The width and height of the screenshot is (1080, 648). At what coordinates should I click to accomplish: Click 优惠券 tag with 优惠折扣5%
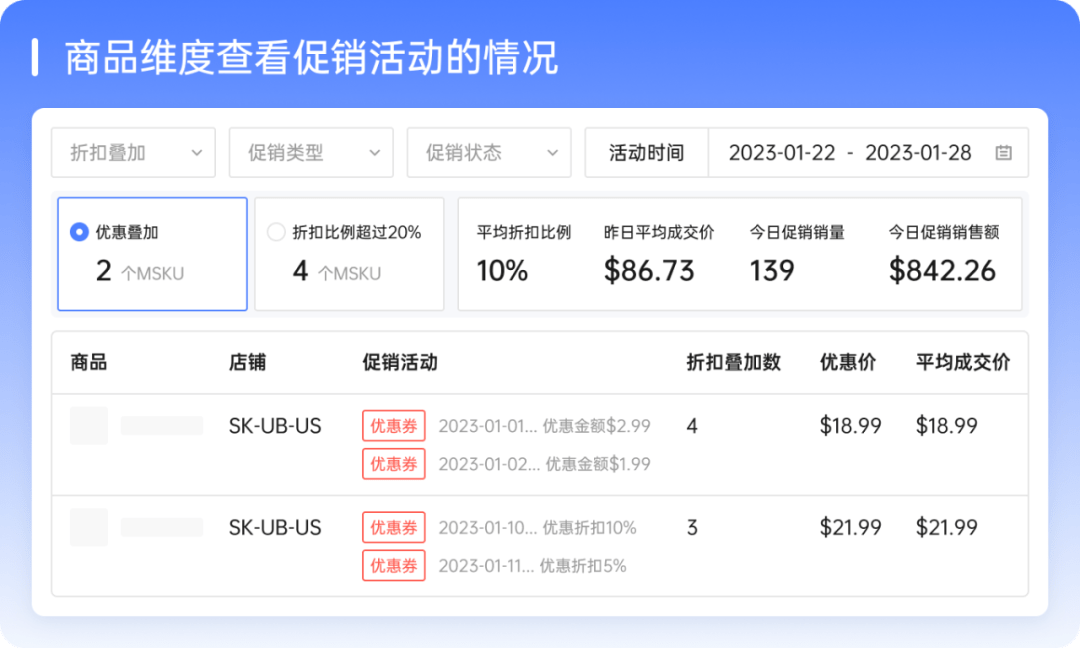pos(394,566)
